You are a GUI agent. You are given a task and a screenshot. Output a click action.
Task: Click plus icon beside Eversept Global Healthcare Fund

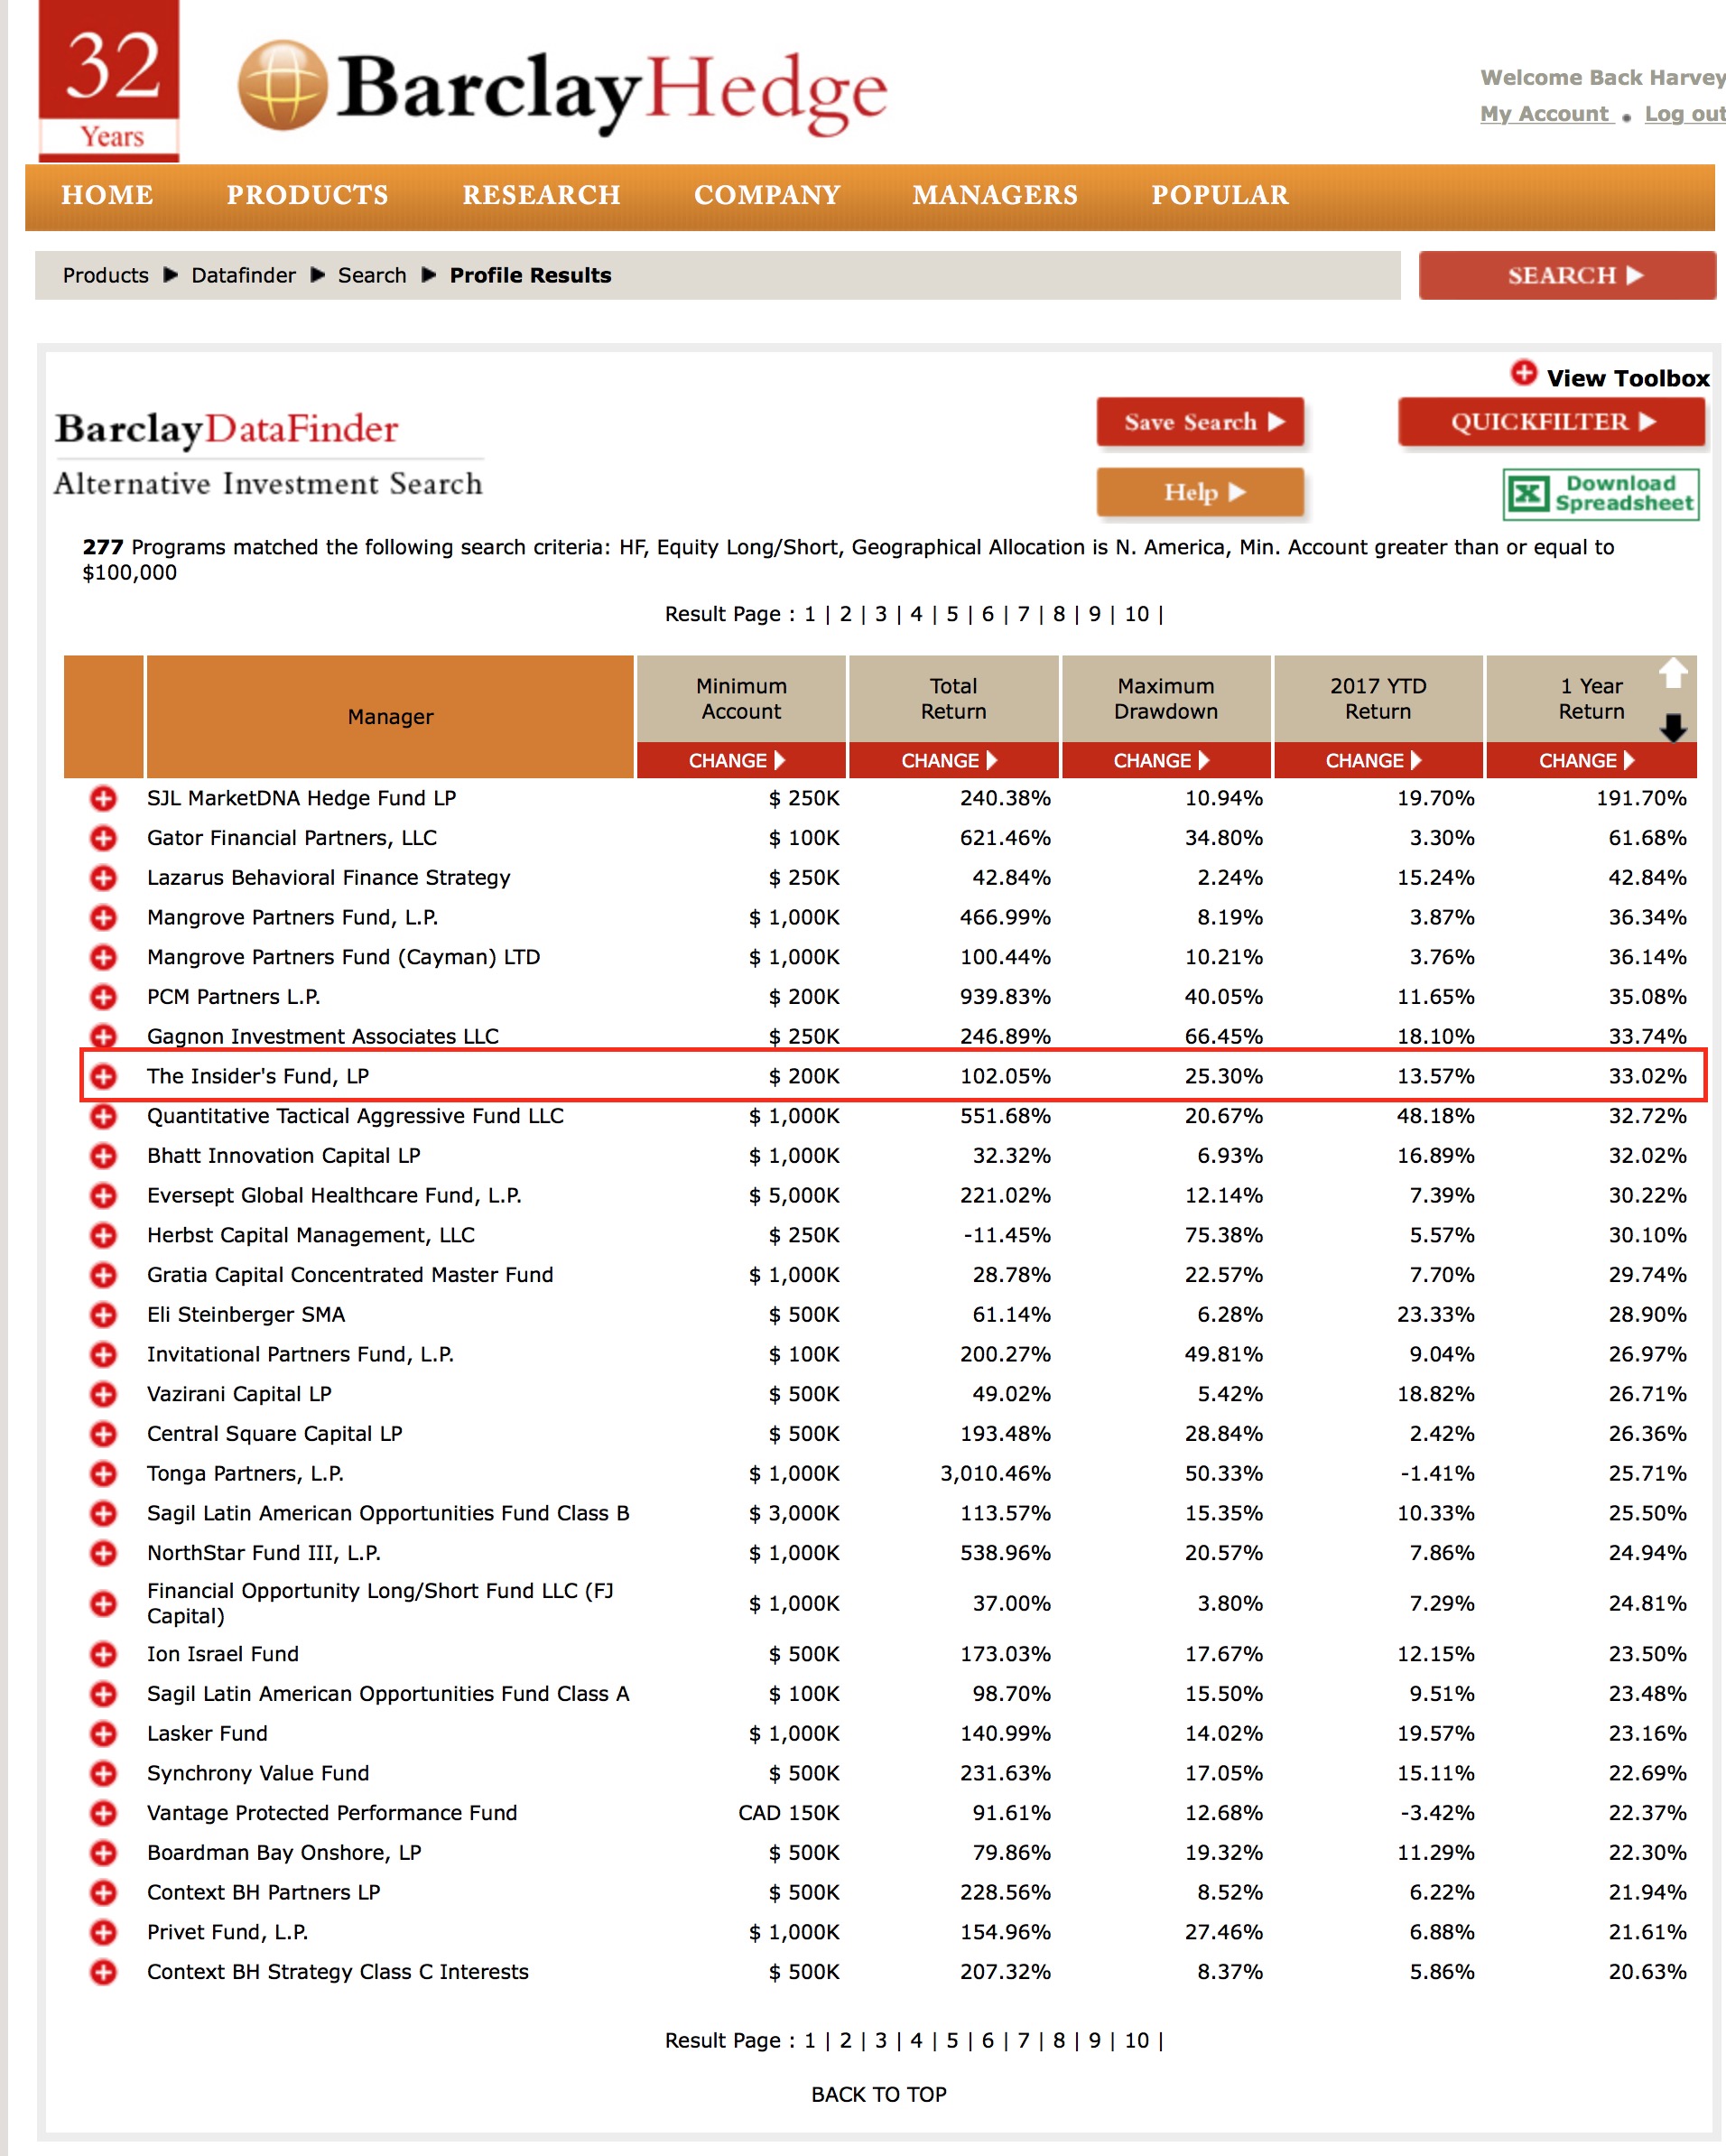[103, 1195]
